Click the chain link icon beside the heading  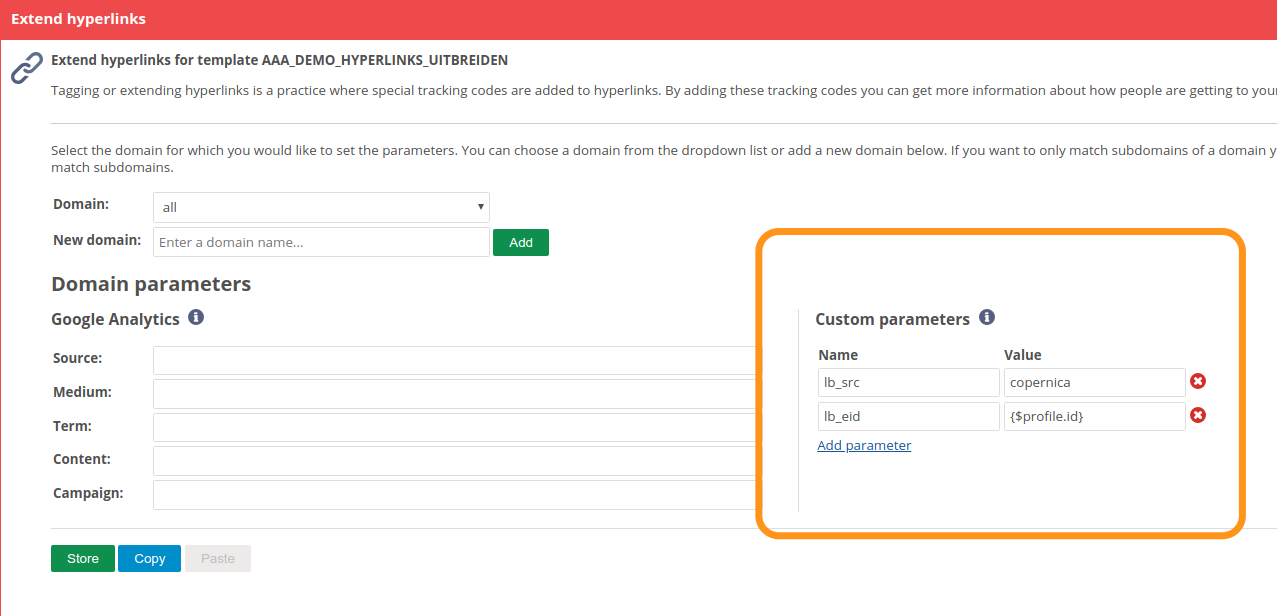(26, 68)
